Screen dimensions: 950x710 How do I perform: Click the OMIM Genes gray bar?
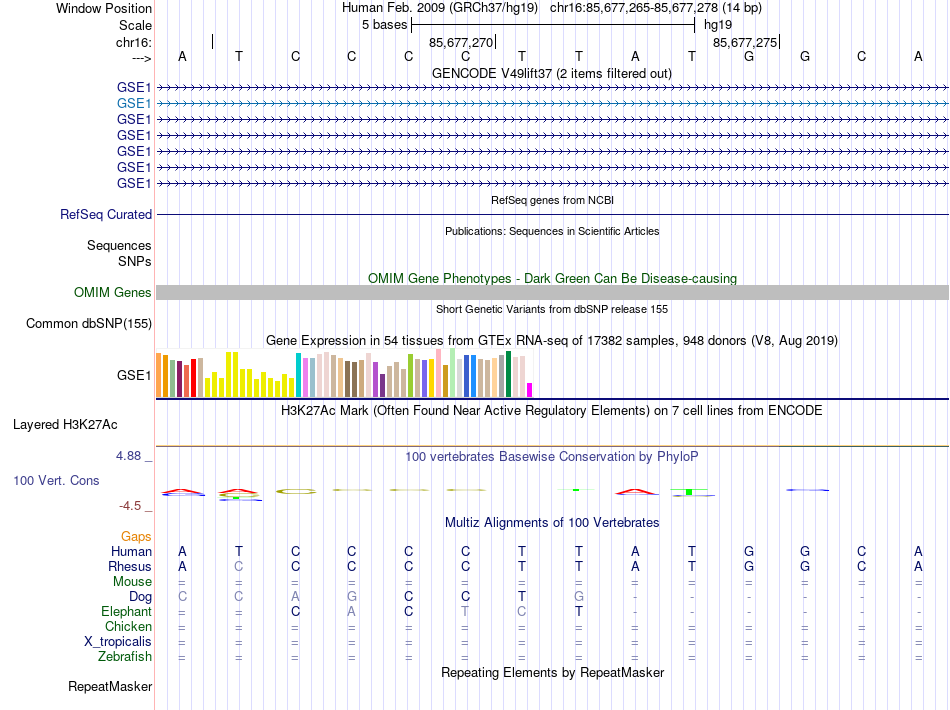coord(552,293)
